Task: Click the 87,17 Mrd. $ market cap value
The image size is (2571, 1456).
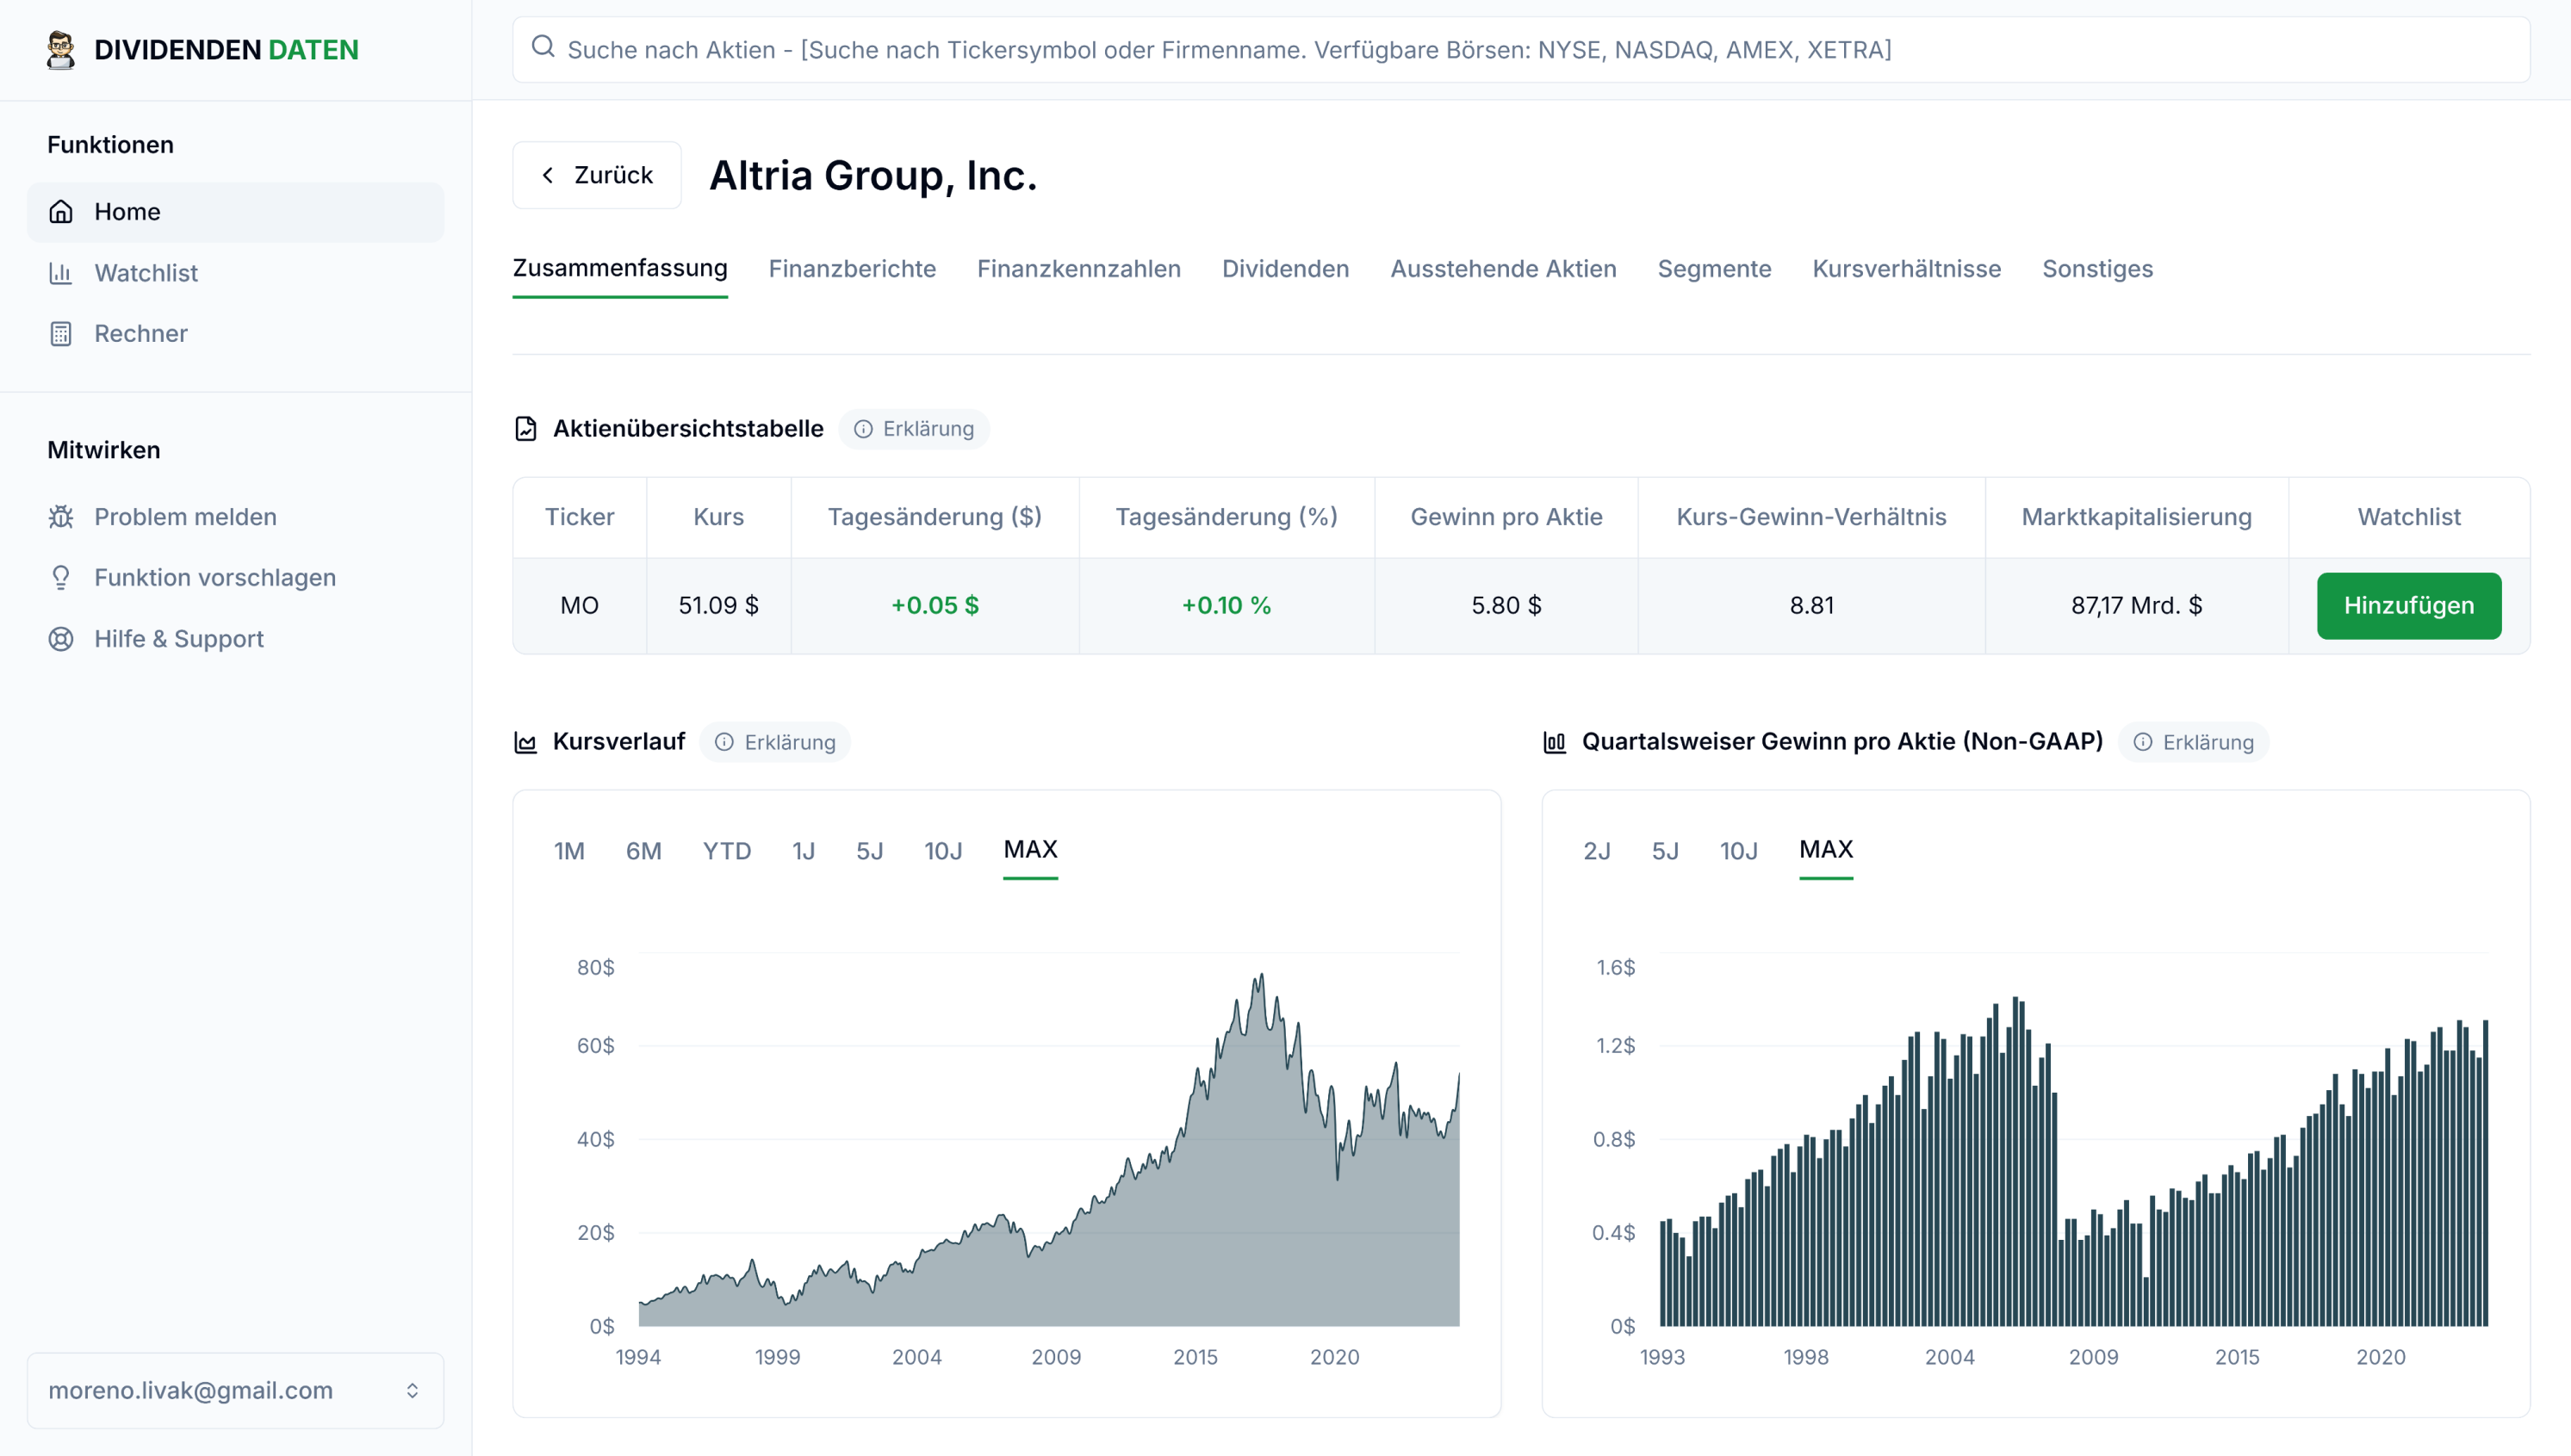Action: (2136, 606)
